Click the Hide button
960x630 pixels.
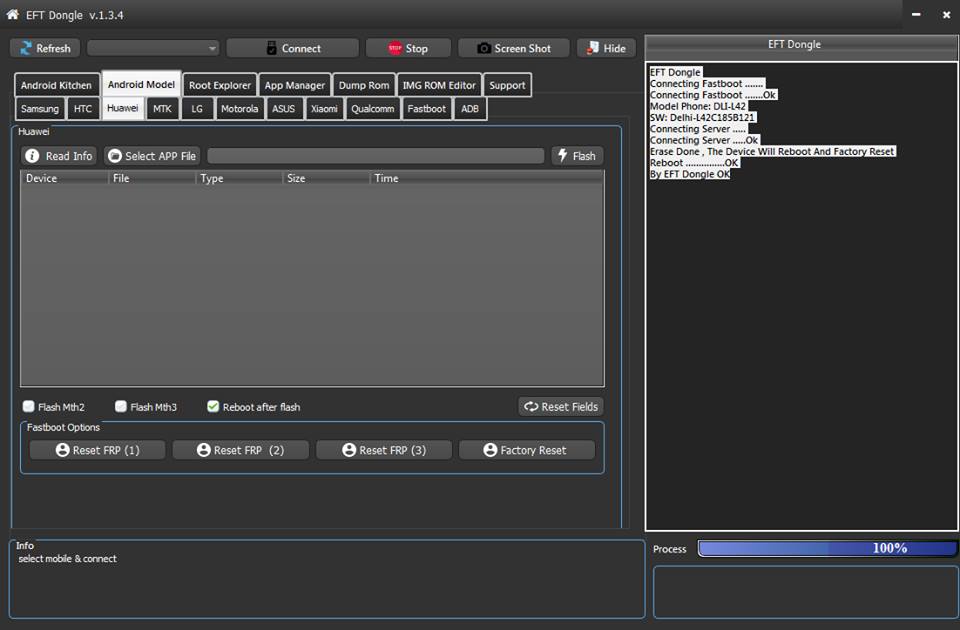coord(605,48)
